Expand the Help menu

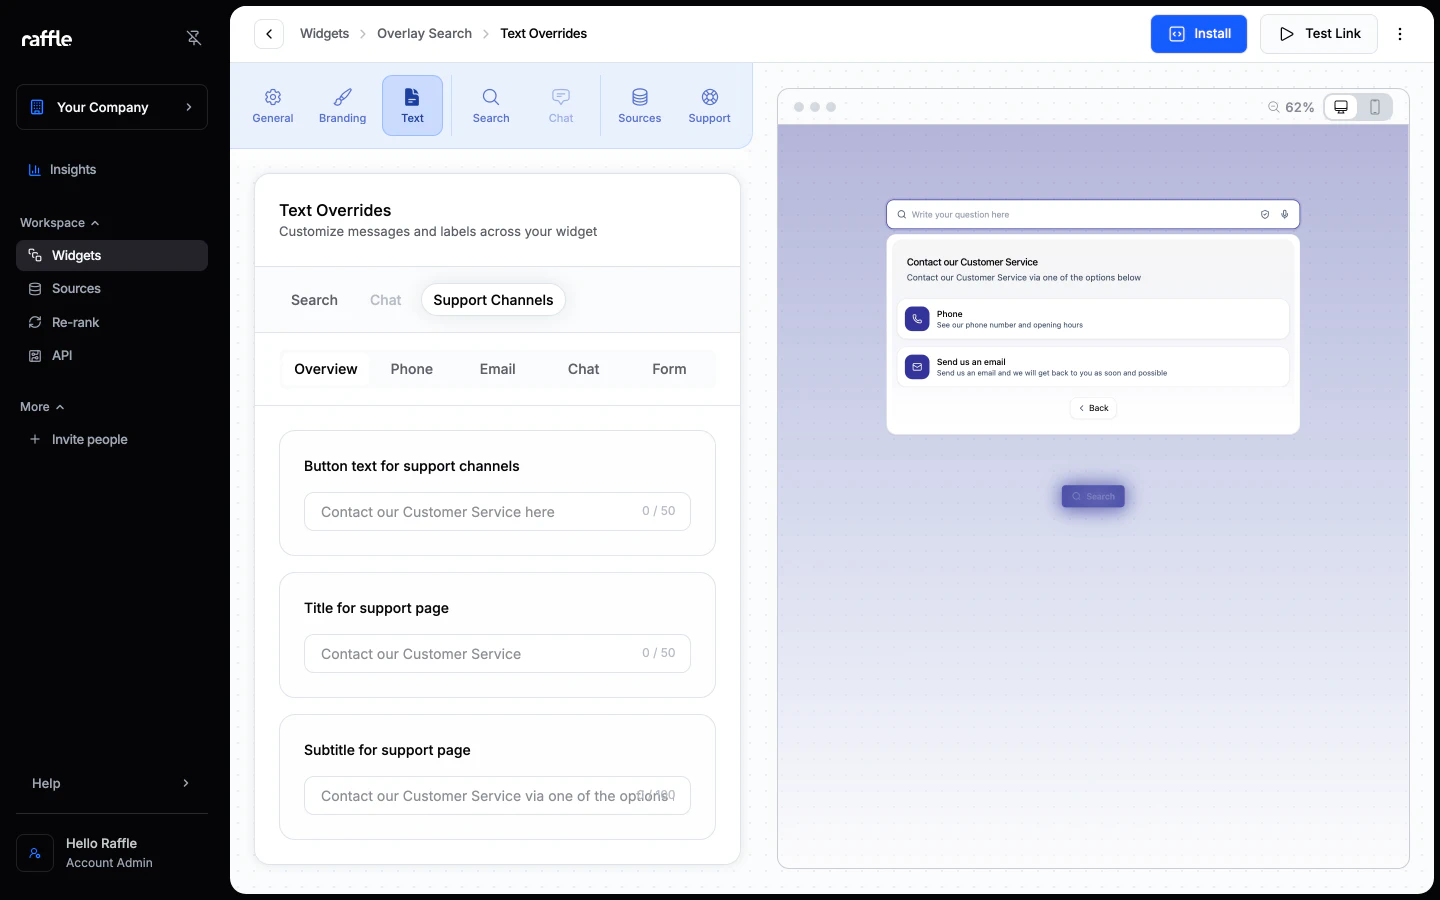click(112, 783)
